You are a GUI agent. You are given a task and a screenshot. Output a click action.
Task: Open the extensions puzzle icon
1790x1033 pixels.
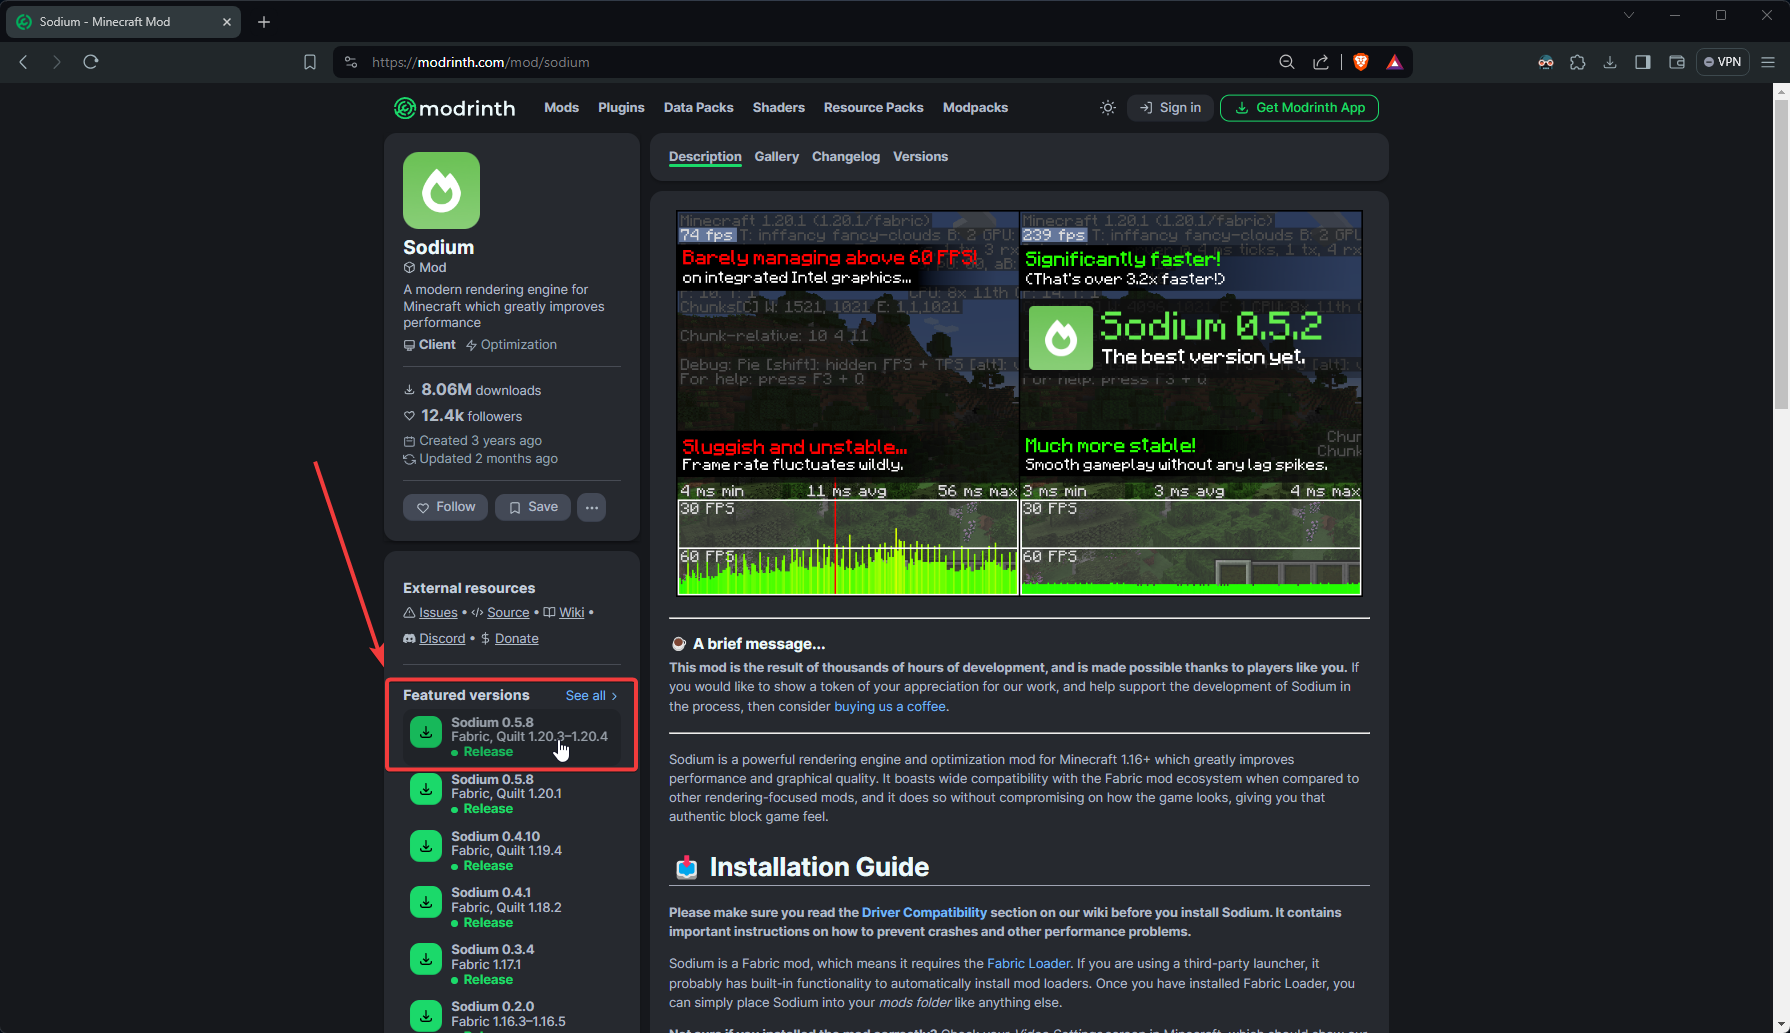[1578, 62]
